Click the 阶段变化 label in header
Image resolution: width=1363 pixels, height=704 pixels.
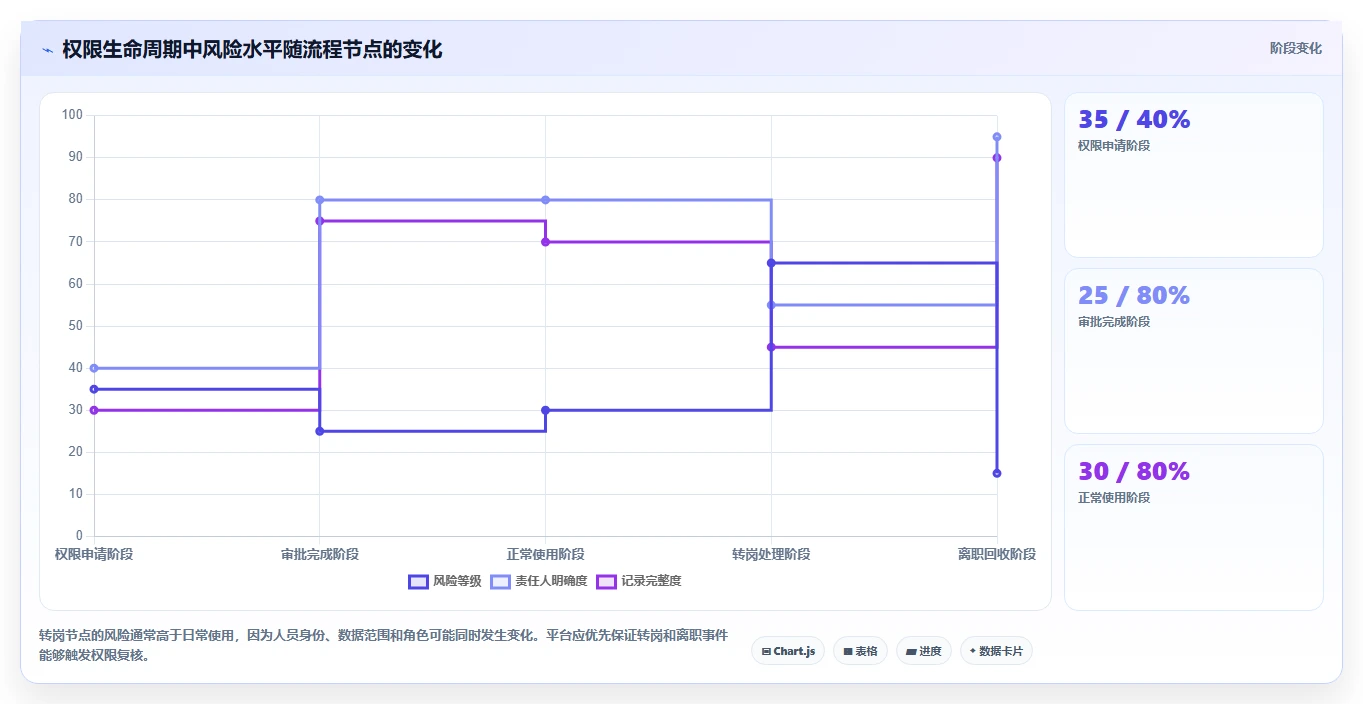click(1296, 49)
